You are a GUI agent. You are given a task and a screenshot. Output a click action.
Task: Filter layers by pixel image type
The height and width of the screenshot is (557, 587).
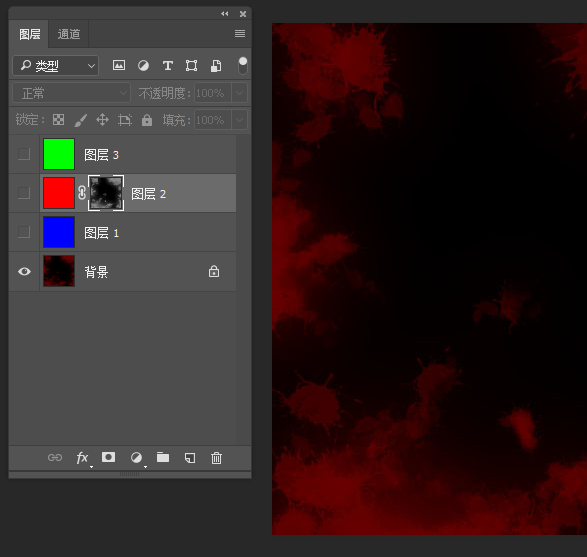coord(119,66)
